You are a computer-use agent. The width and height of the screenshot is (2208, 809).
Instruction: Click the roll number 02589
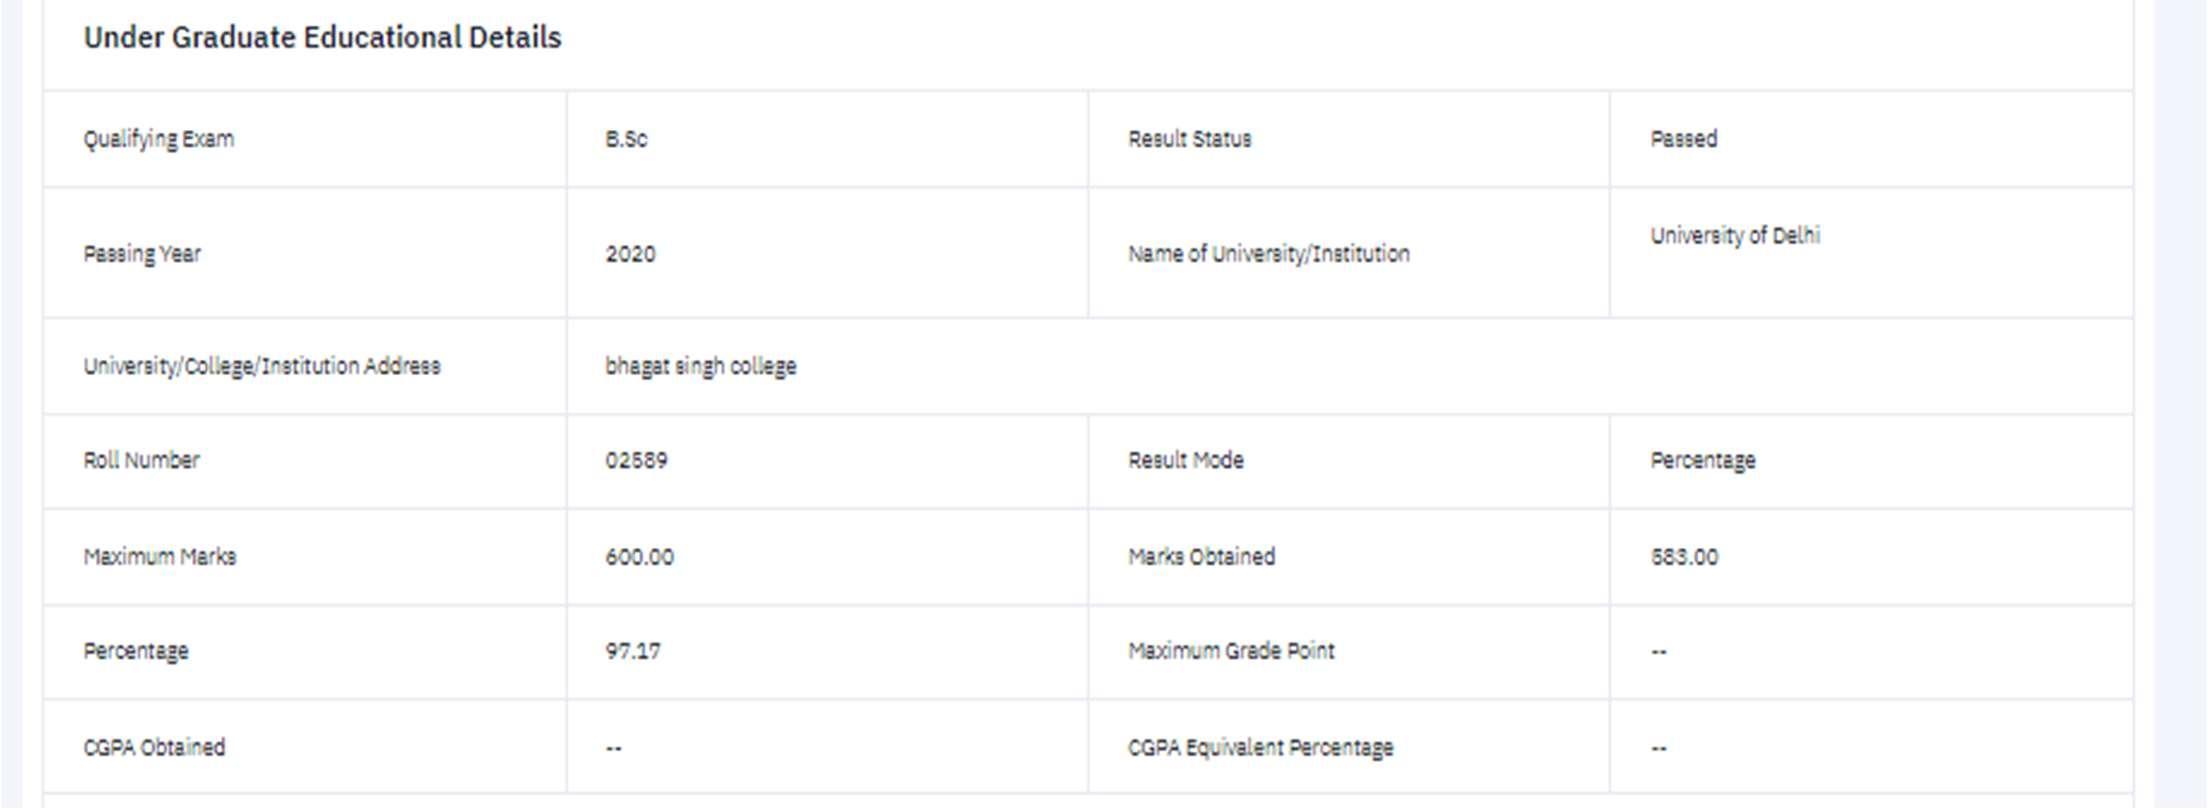pos(636,460)
